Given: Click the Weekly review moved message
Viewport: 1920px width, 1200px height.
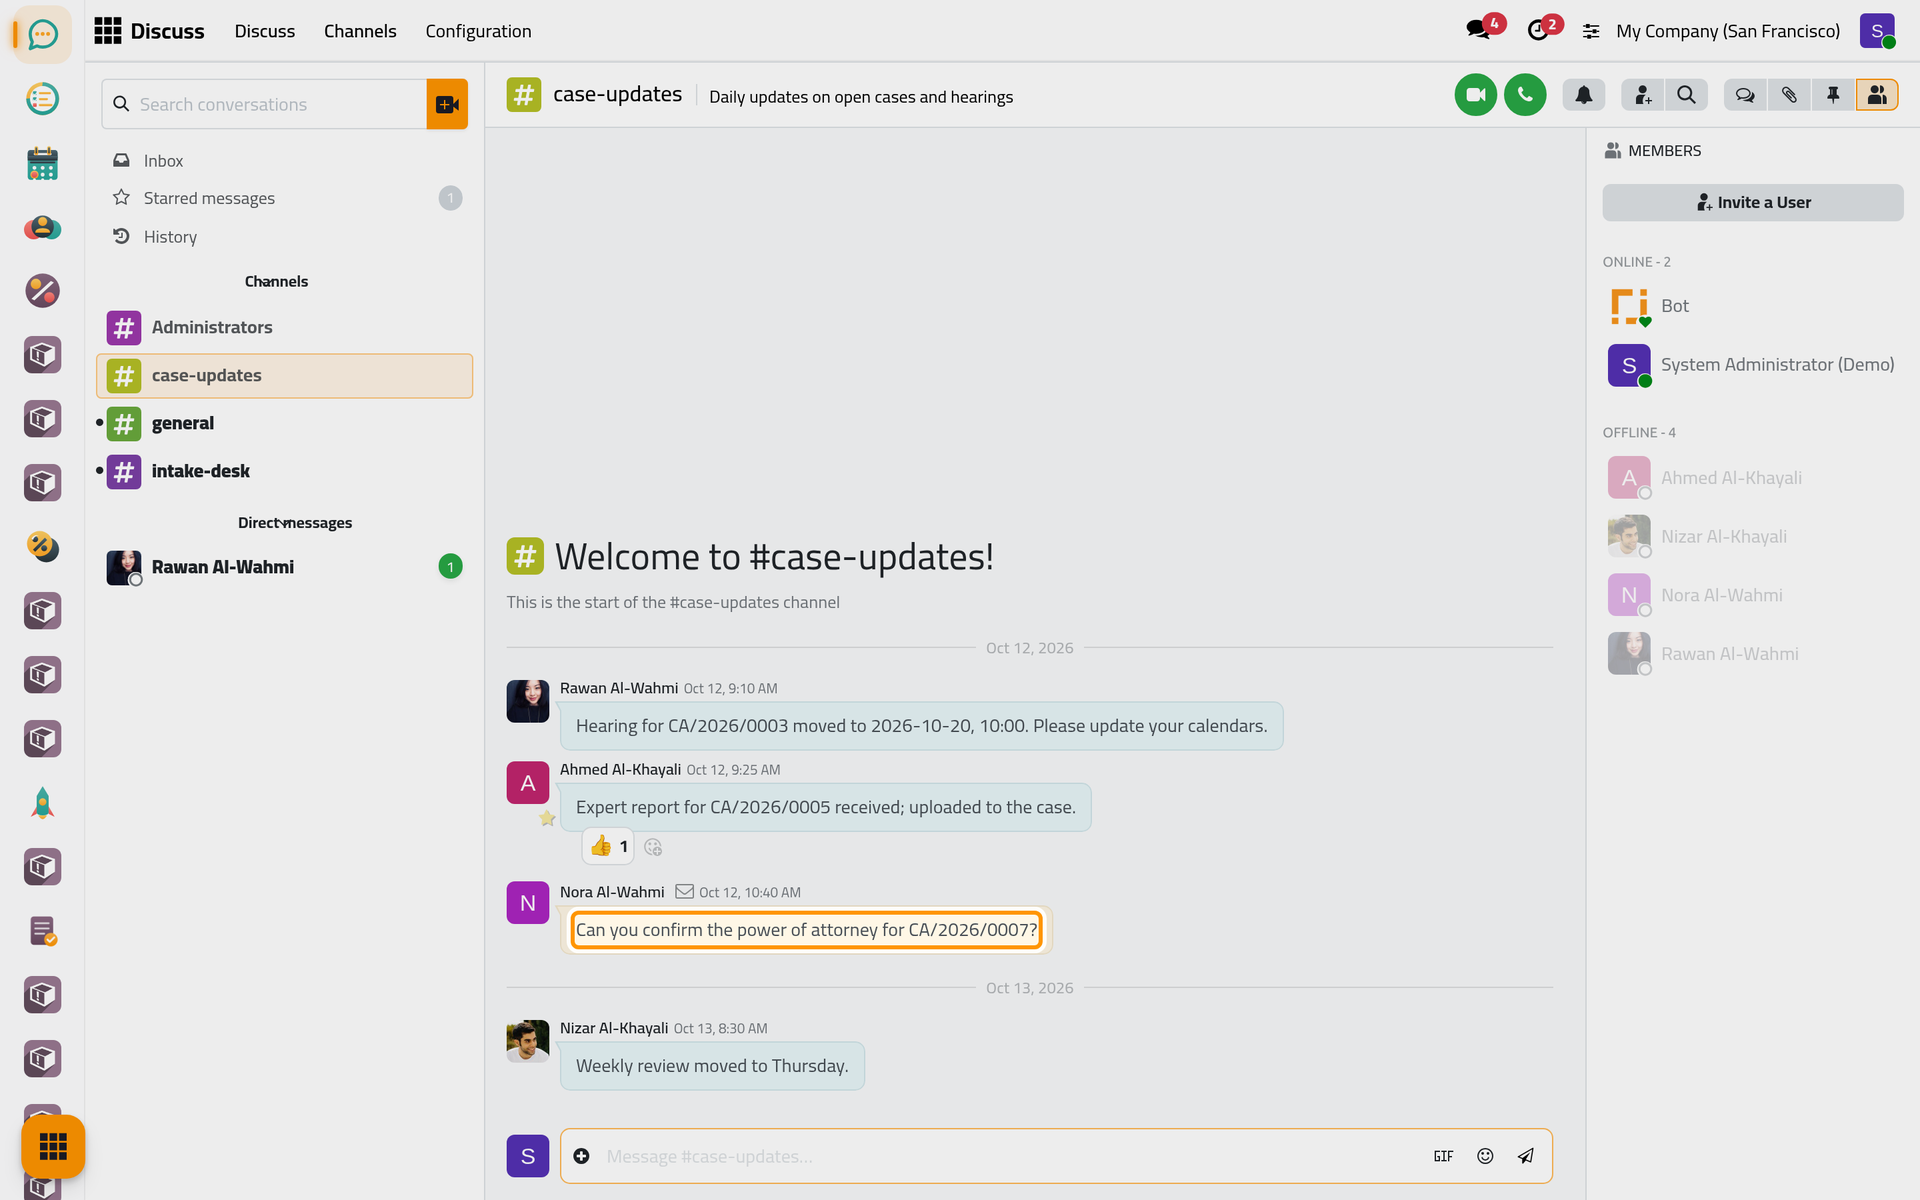Looking at the screenshot, I should coord(712,1066).
